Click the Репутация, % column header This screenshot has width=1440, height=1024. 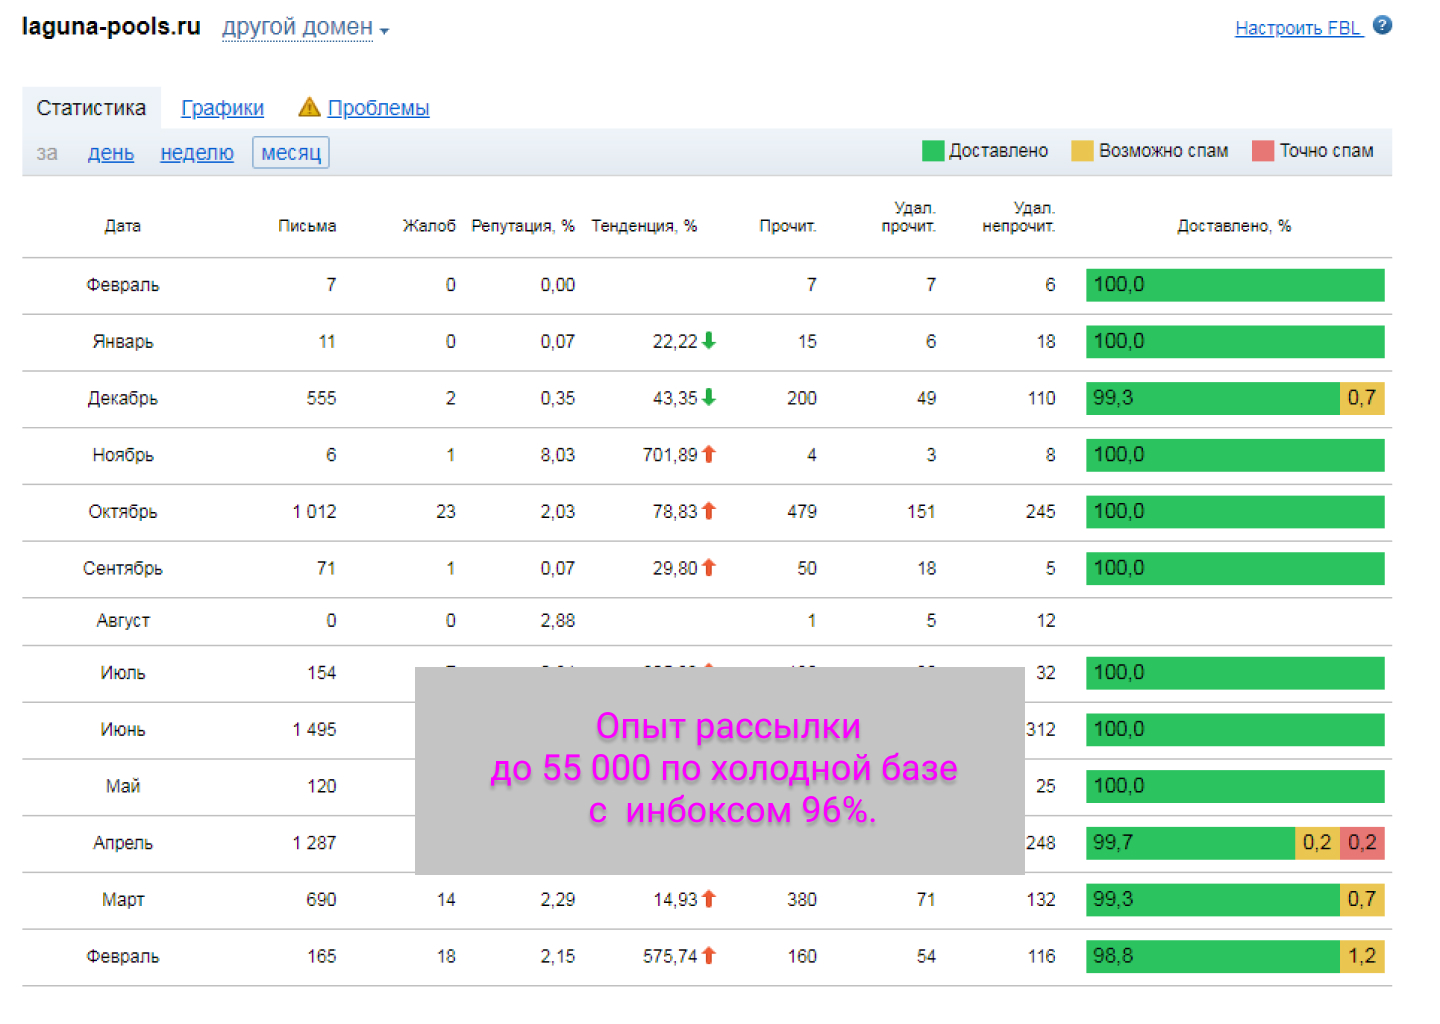click(x=523, y=226)
